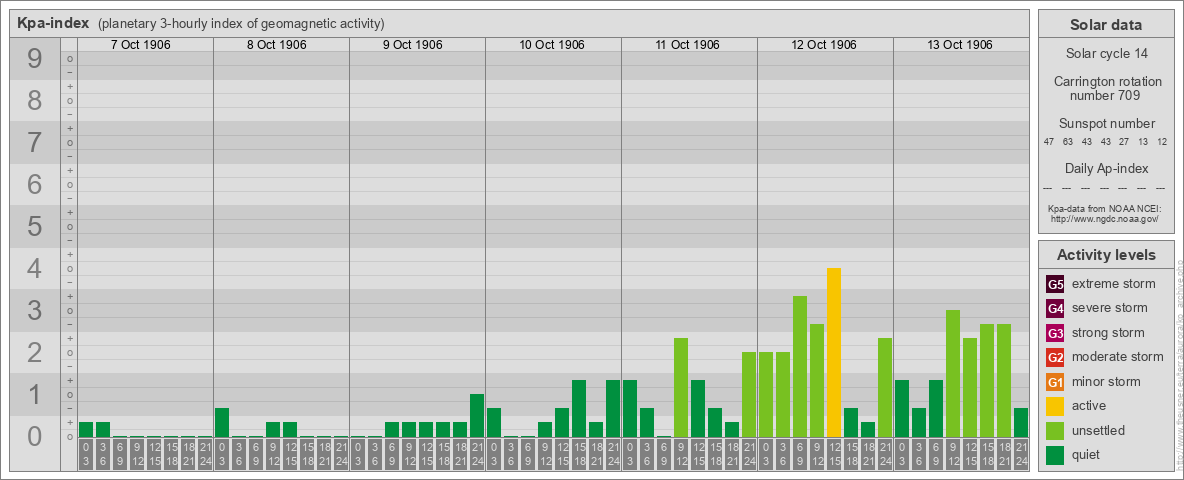Click the '12 15' time slot under 12 Oct
This screenshot has width=1184, height=480.
click(834, 455)
